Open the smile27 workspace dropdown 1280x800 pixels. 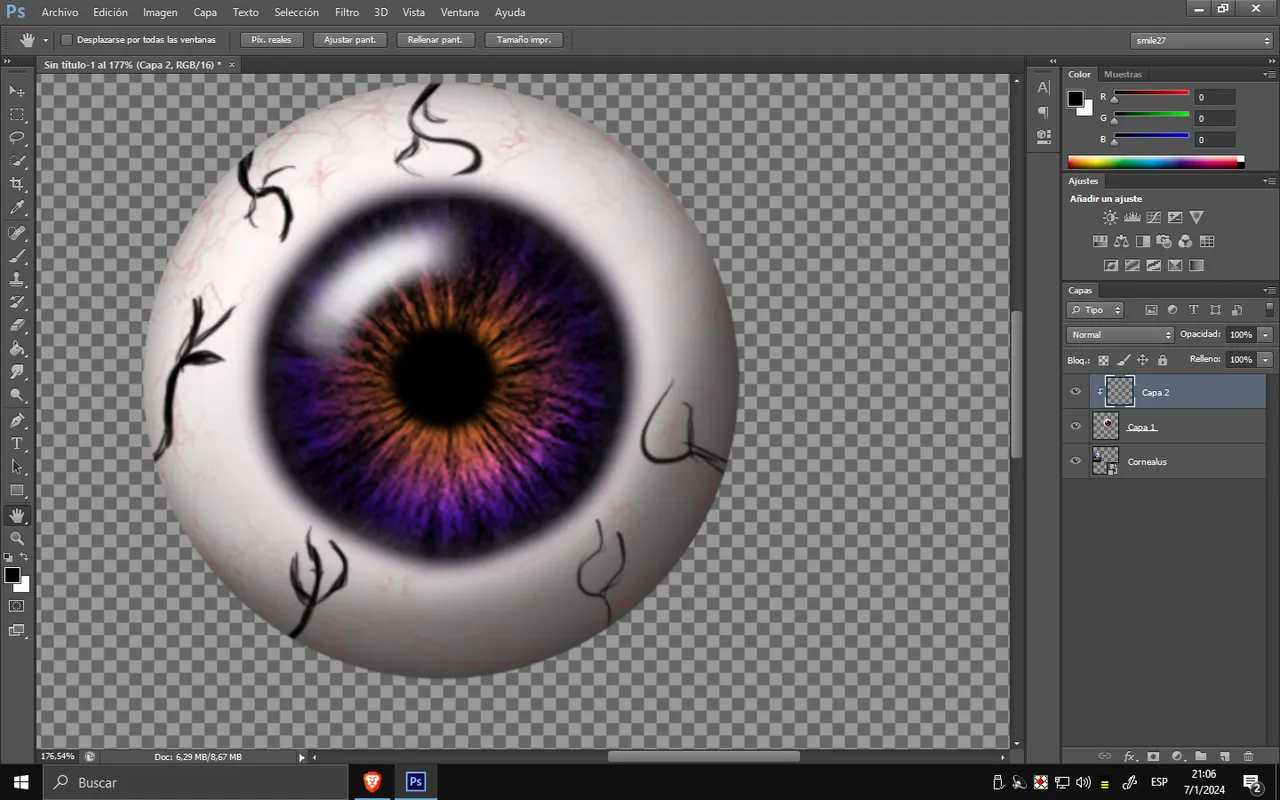point(1202,40)
